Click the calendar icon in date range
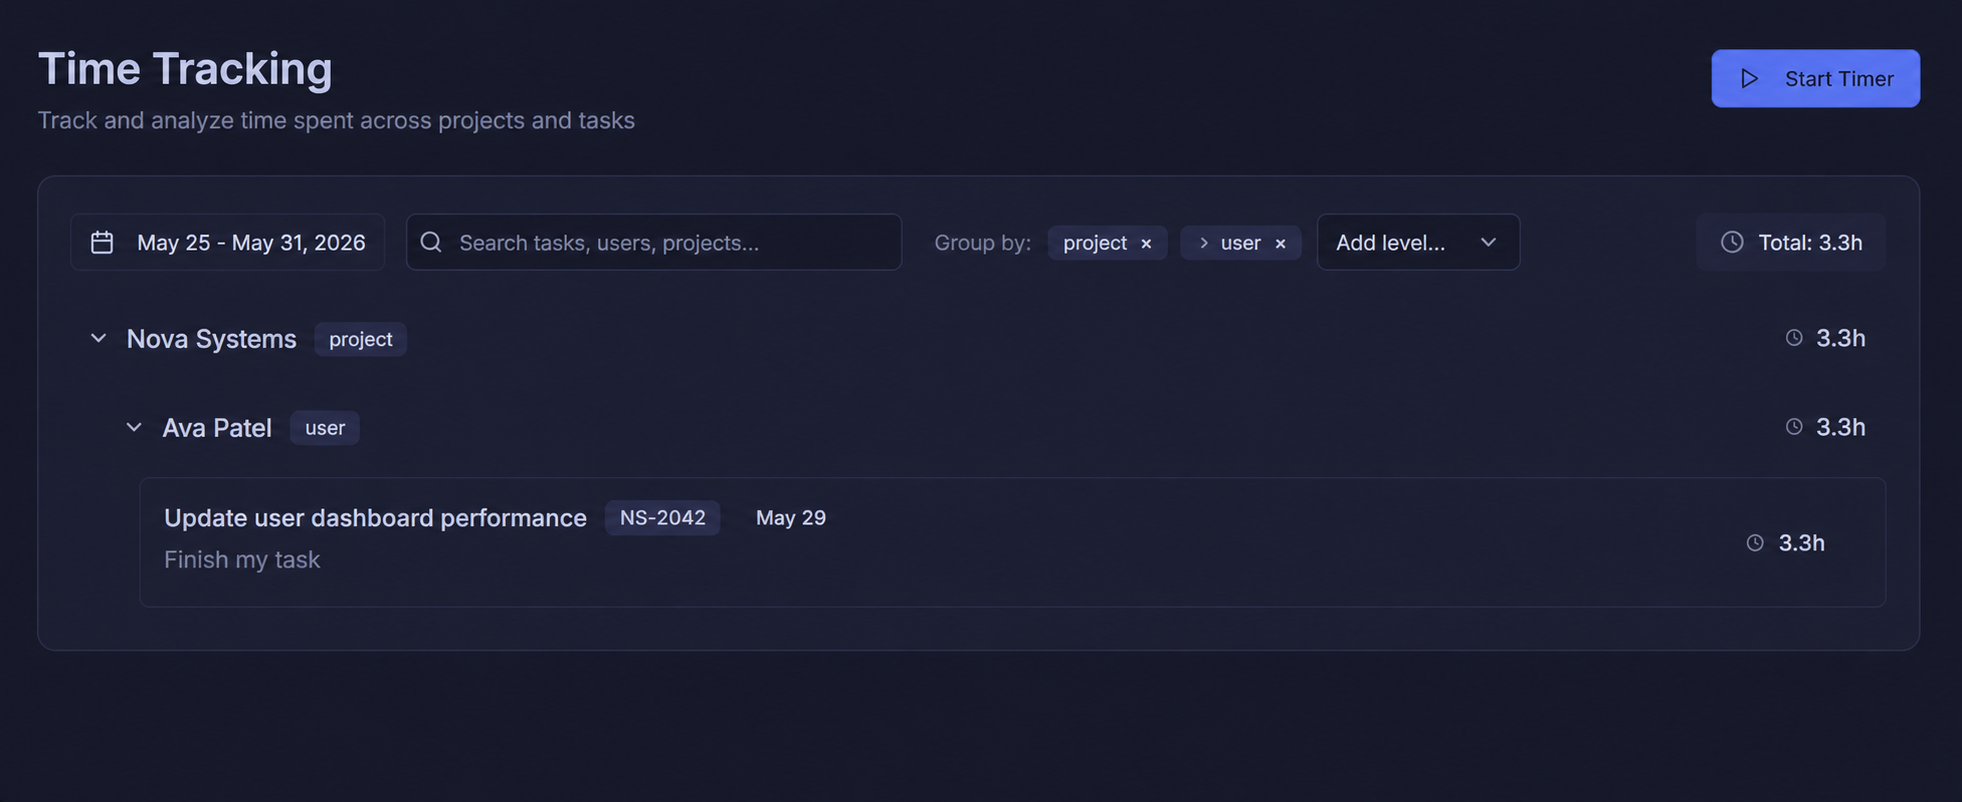This screenshot has width=1962, height=802. coord(102,242)
